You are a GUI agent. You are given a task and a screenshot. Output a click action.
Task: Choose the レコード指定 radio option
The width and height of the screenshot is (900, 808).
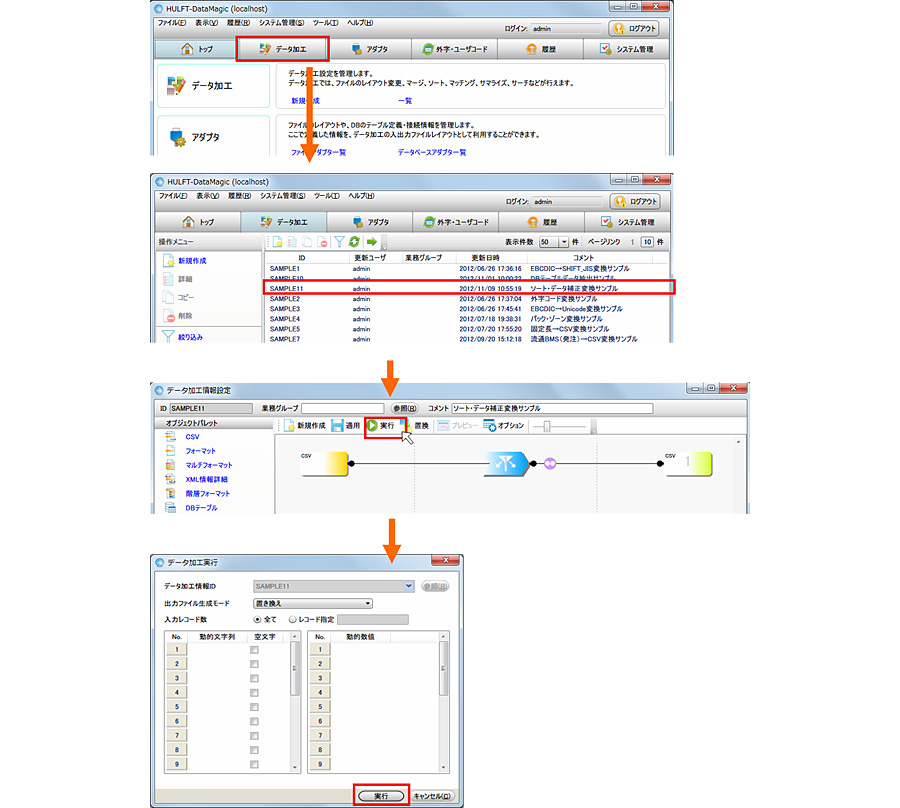pos(292,619)
